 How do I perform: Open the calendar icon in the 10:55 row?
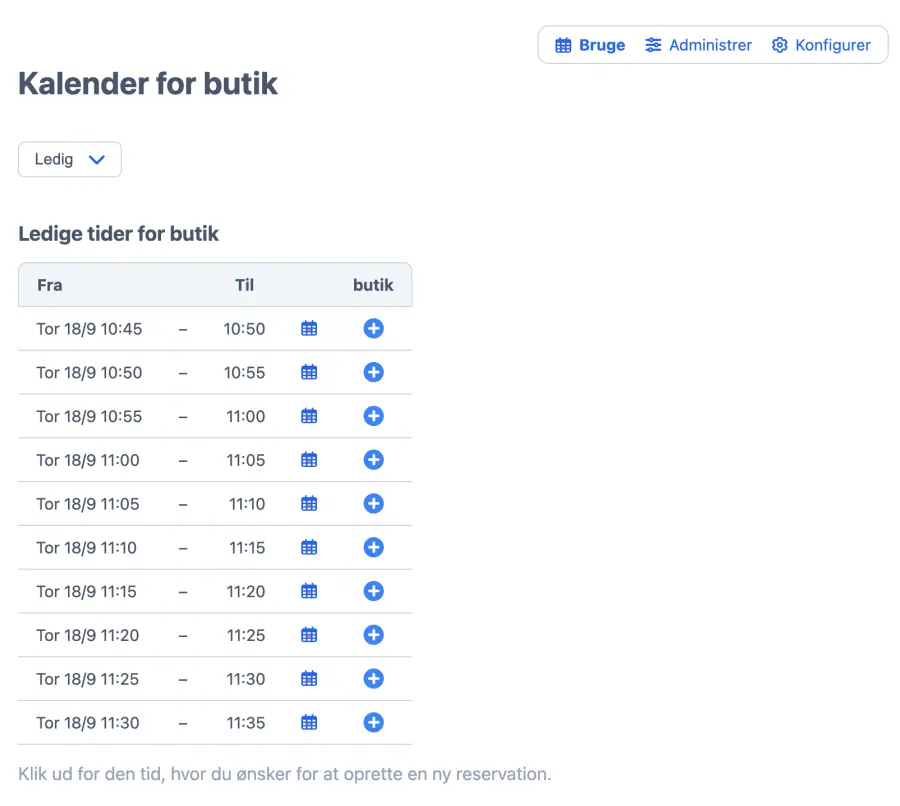pos(309,416)
